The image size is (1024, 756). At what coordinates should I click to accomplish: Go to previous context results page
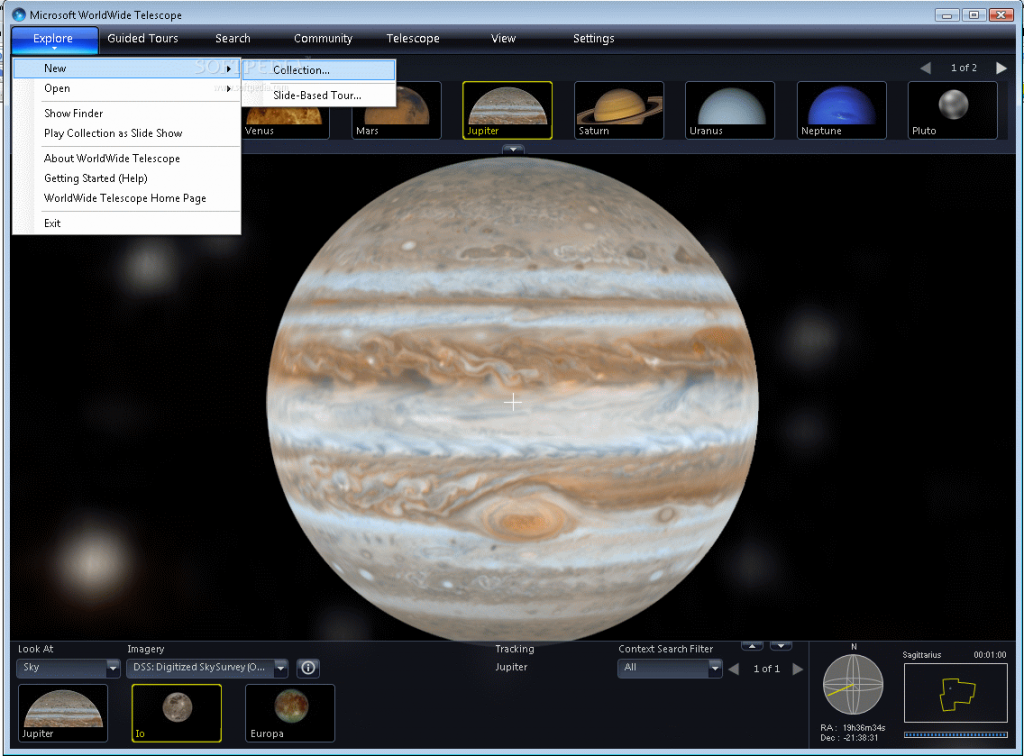tap(734, 669)
